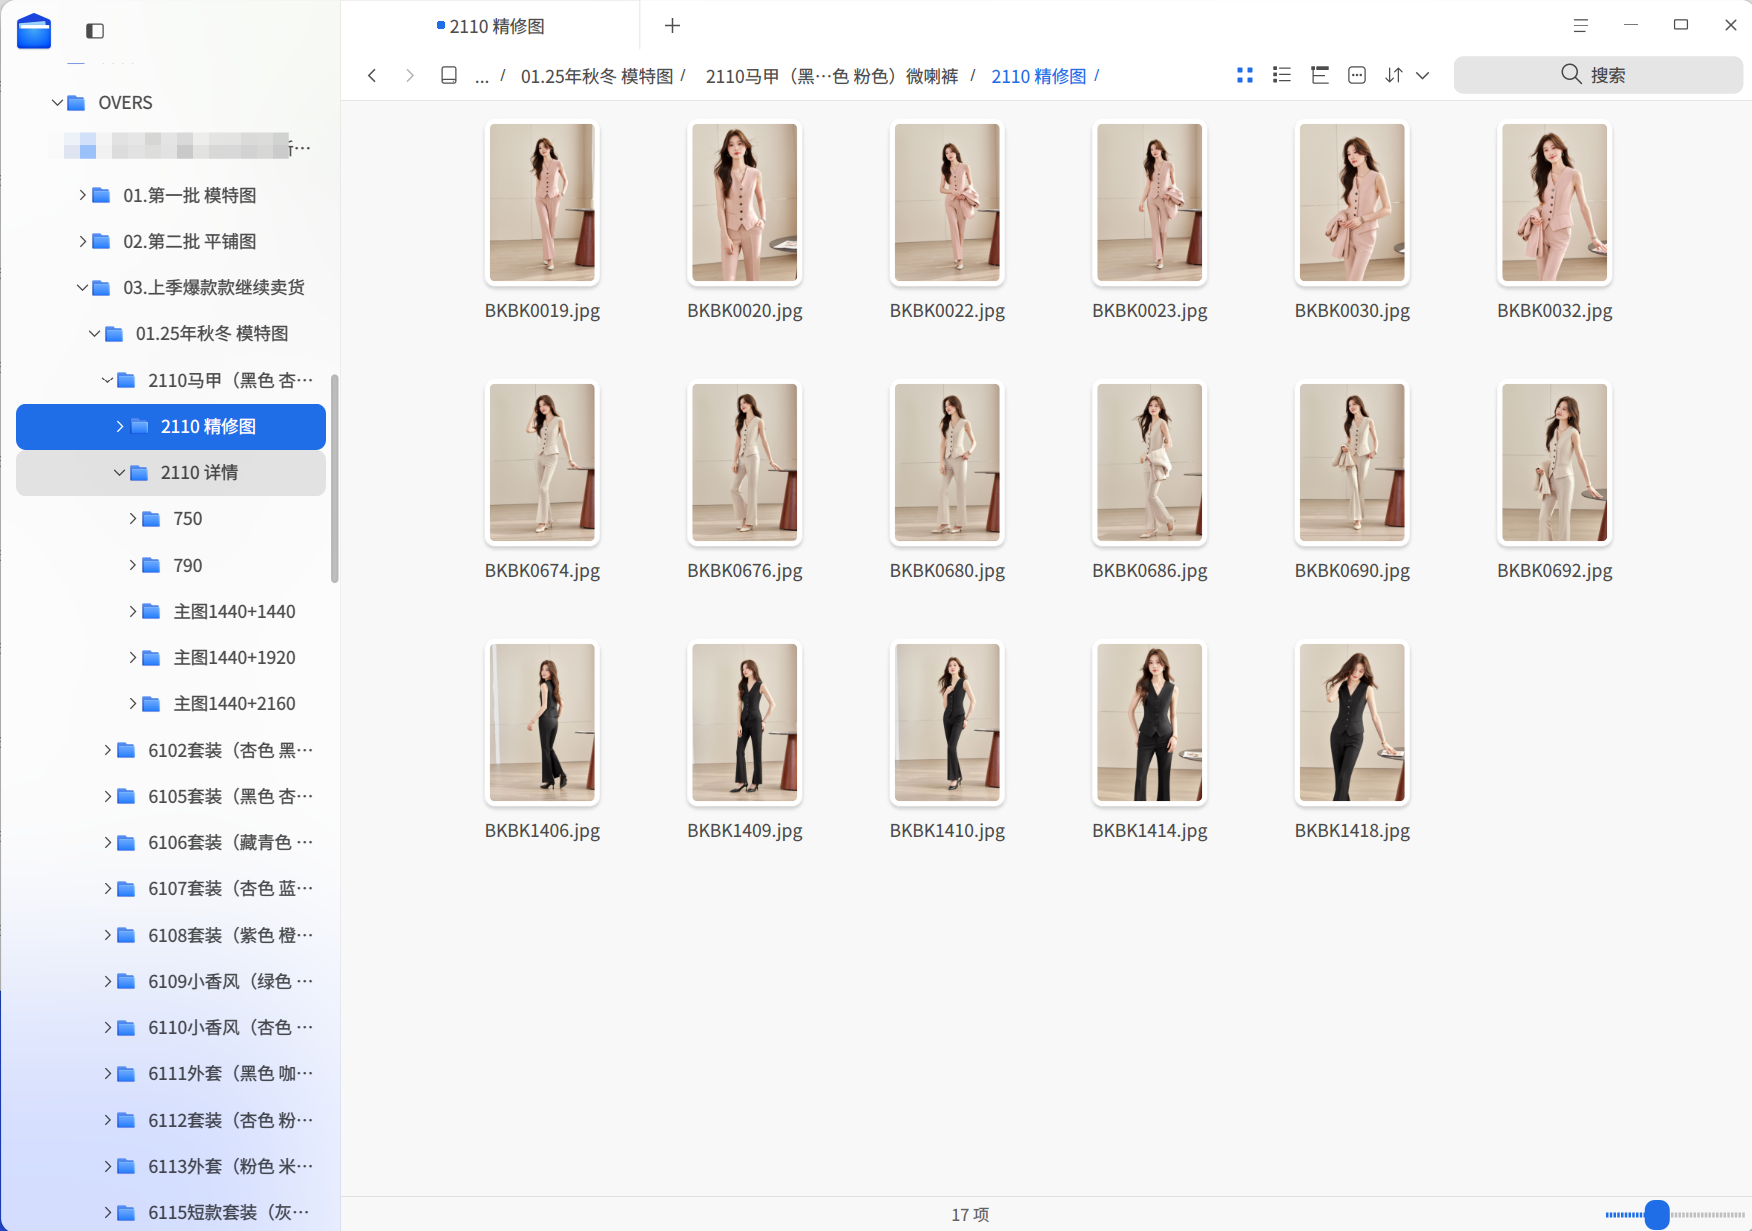Click the sidebar vertical scrollbar
1752x1231 pixels.
pos(334,478)
